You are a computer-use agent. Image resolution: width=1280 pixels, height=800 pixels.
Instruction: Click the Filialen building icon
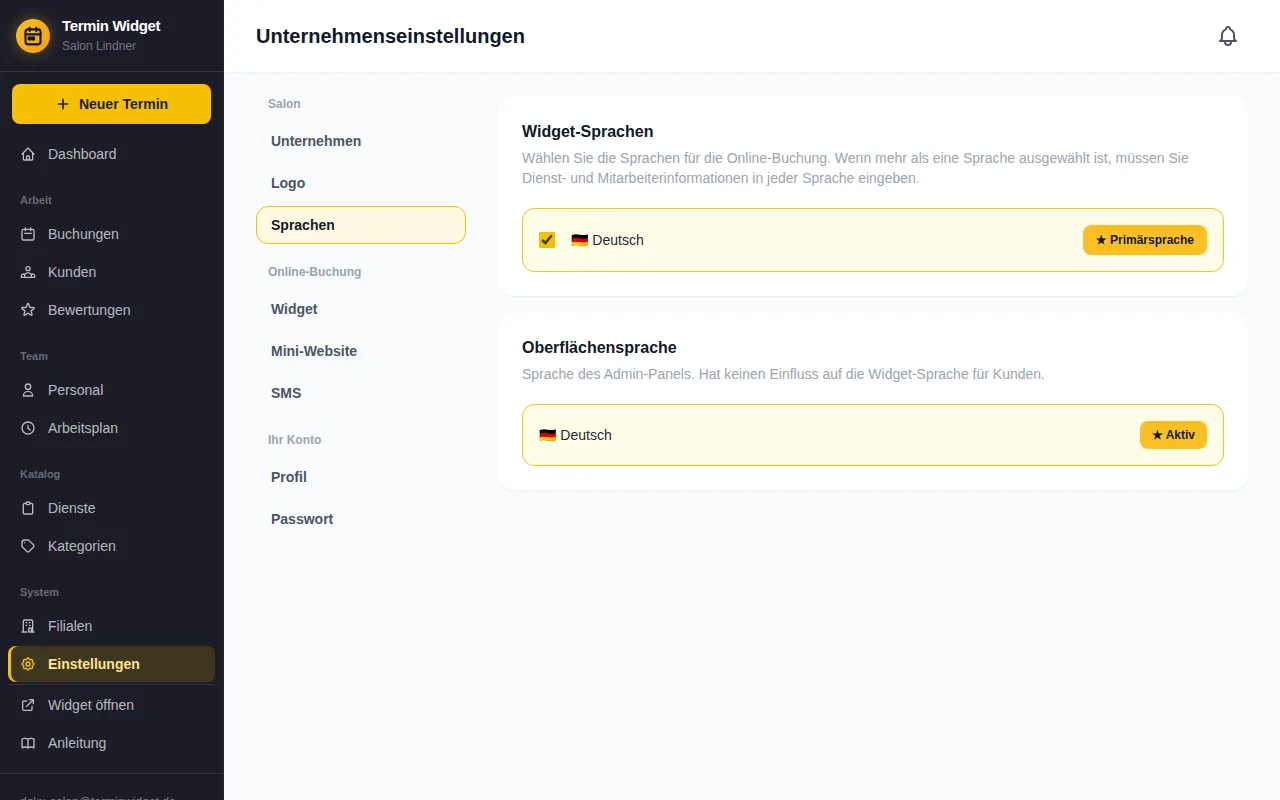28,626
